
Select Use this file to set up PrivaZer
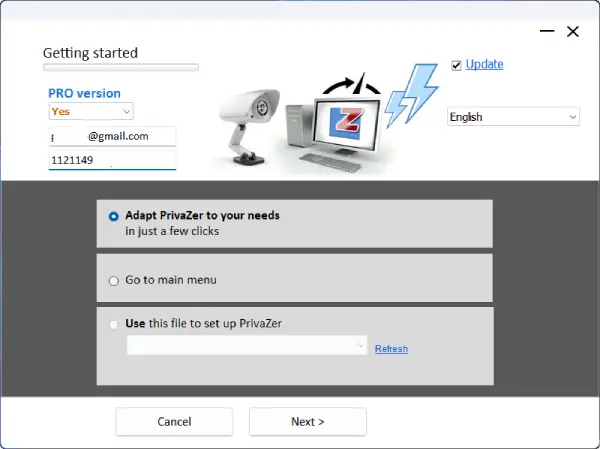pyautogui.click(x=114, y=325)
